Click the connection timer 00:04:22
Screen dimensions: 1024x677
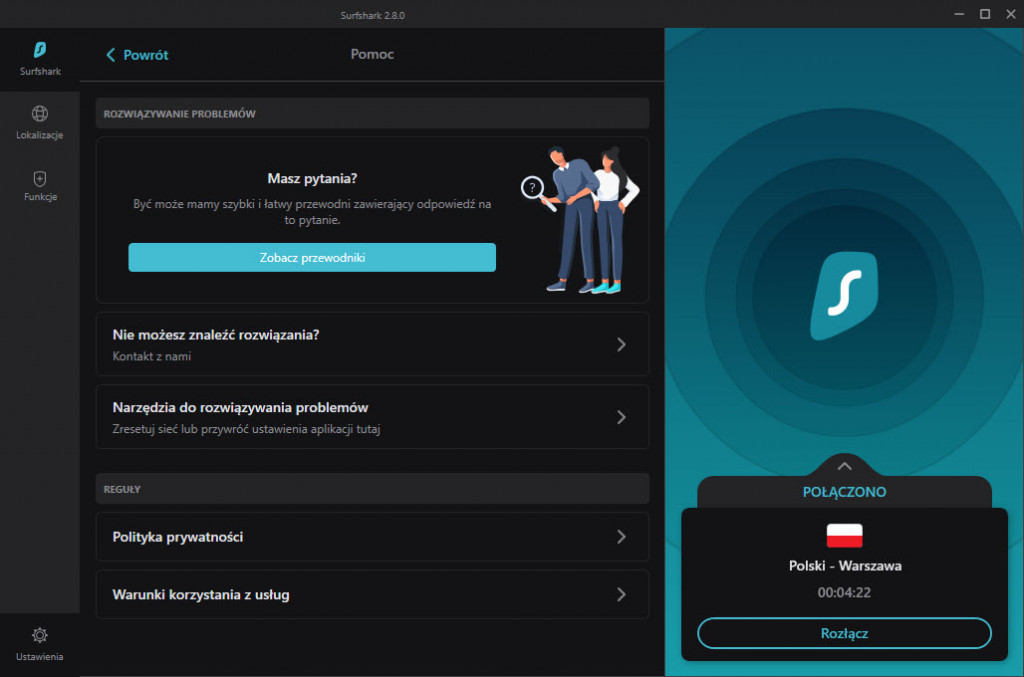(844, 593)
